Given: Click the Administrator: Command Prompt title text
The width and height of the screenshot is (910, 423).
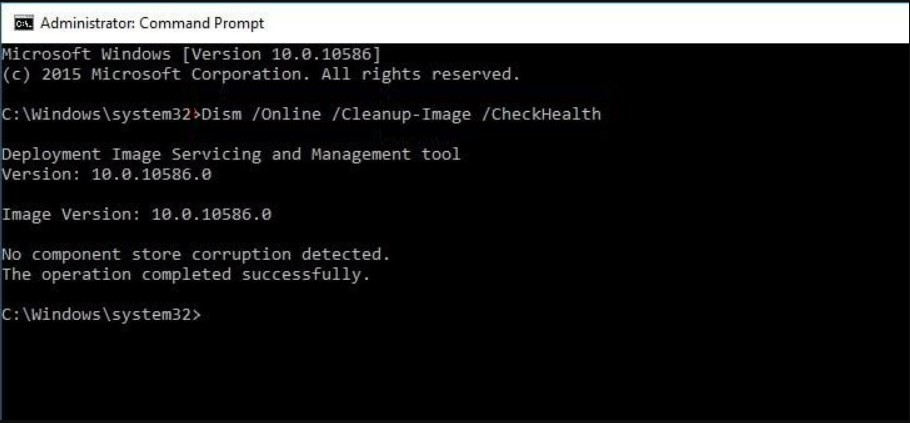Looking at the screenshot, I should tap(152, 23).
